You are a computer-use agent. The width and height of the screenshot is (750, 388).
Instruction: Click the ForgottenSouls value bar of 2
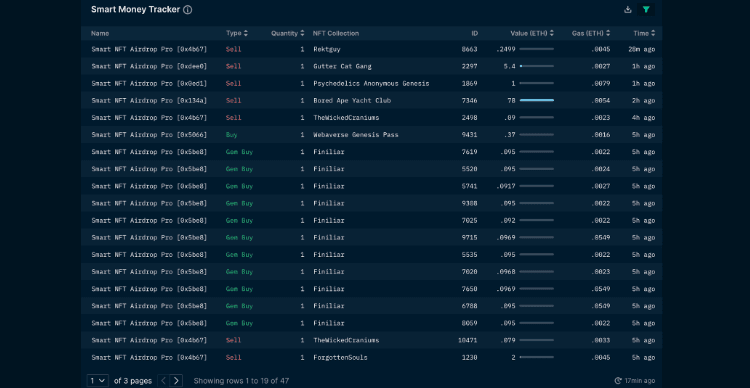point(537,357)
